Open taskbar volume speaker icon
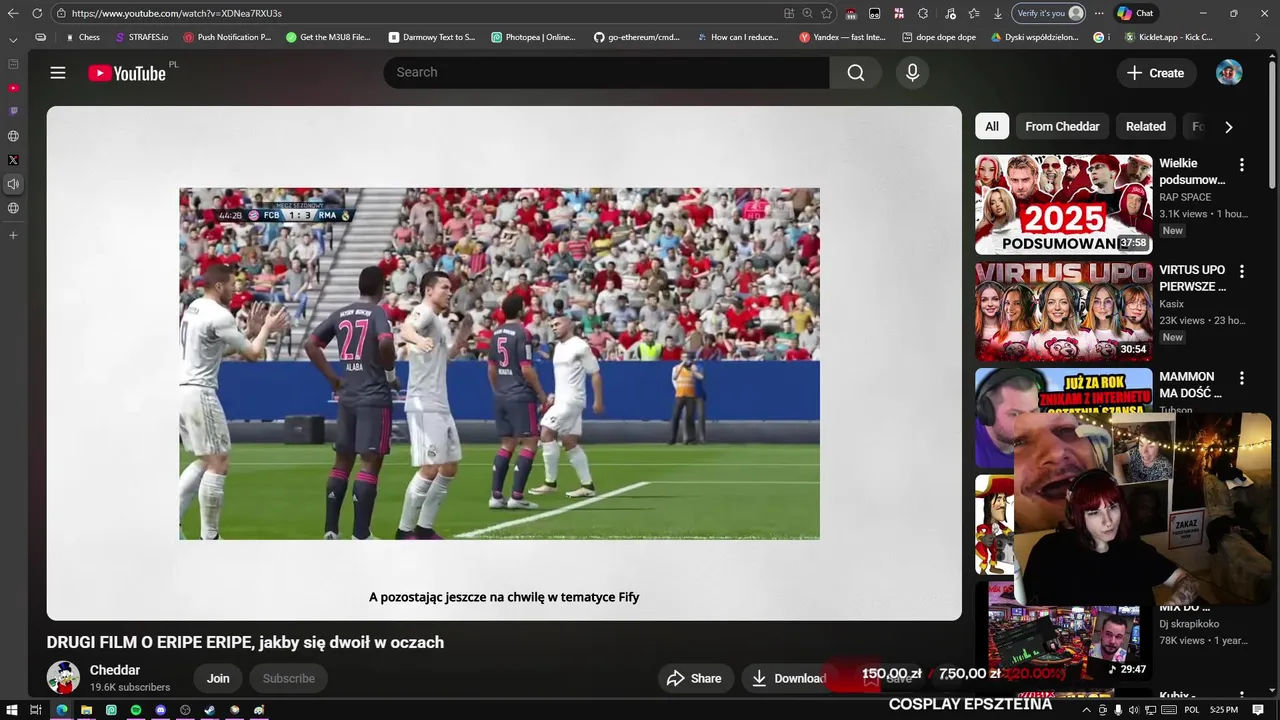This screenshot has width=1280, height=720. coord(1135,710)
